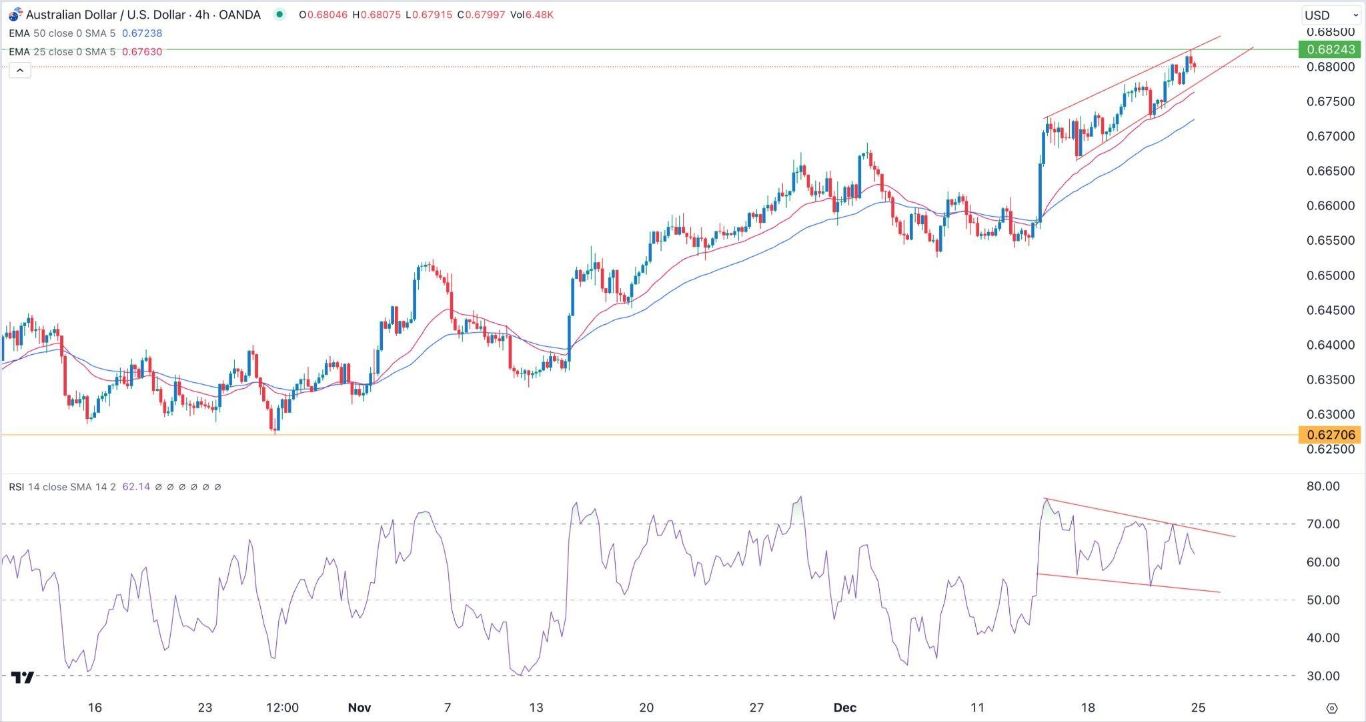Click the green market status dot
This screenshot has width=1366, height=722.
coord(277,15)
